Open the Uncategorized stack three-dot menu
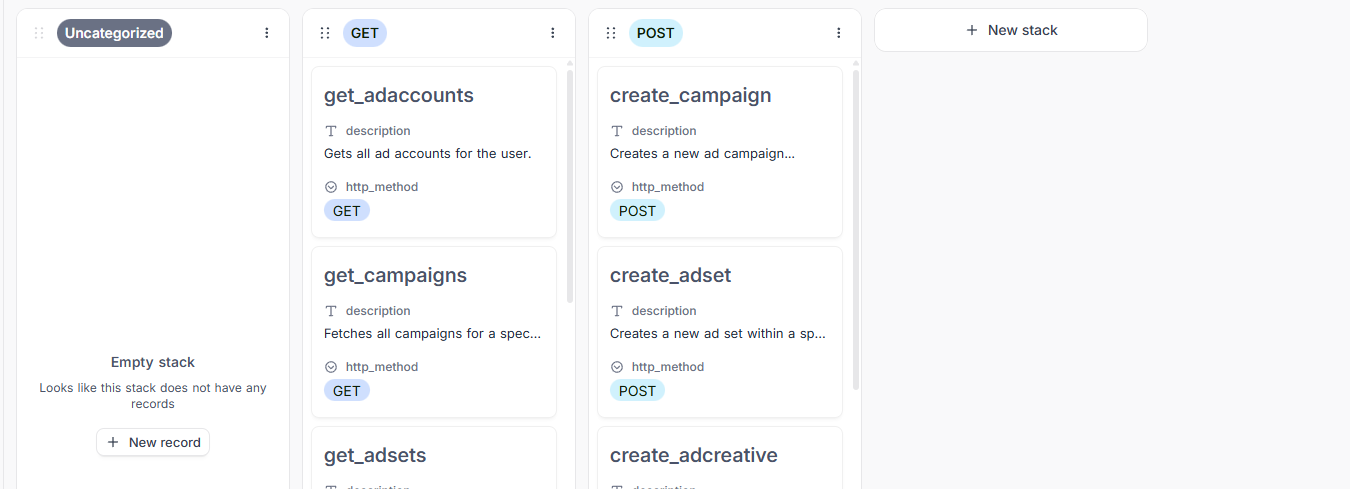 click(x=266, y=33)
